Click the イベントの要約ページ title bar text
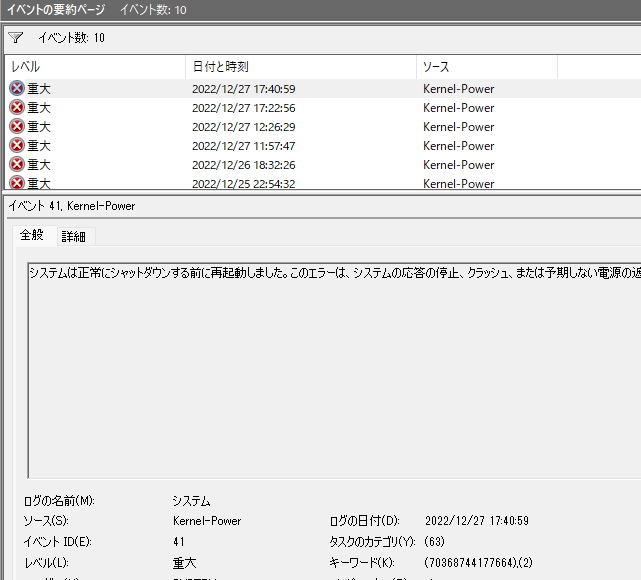Viewport: 641px width, 580px height. click(x=56, y=9)
